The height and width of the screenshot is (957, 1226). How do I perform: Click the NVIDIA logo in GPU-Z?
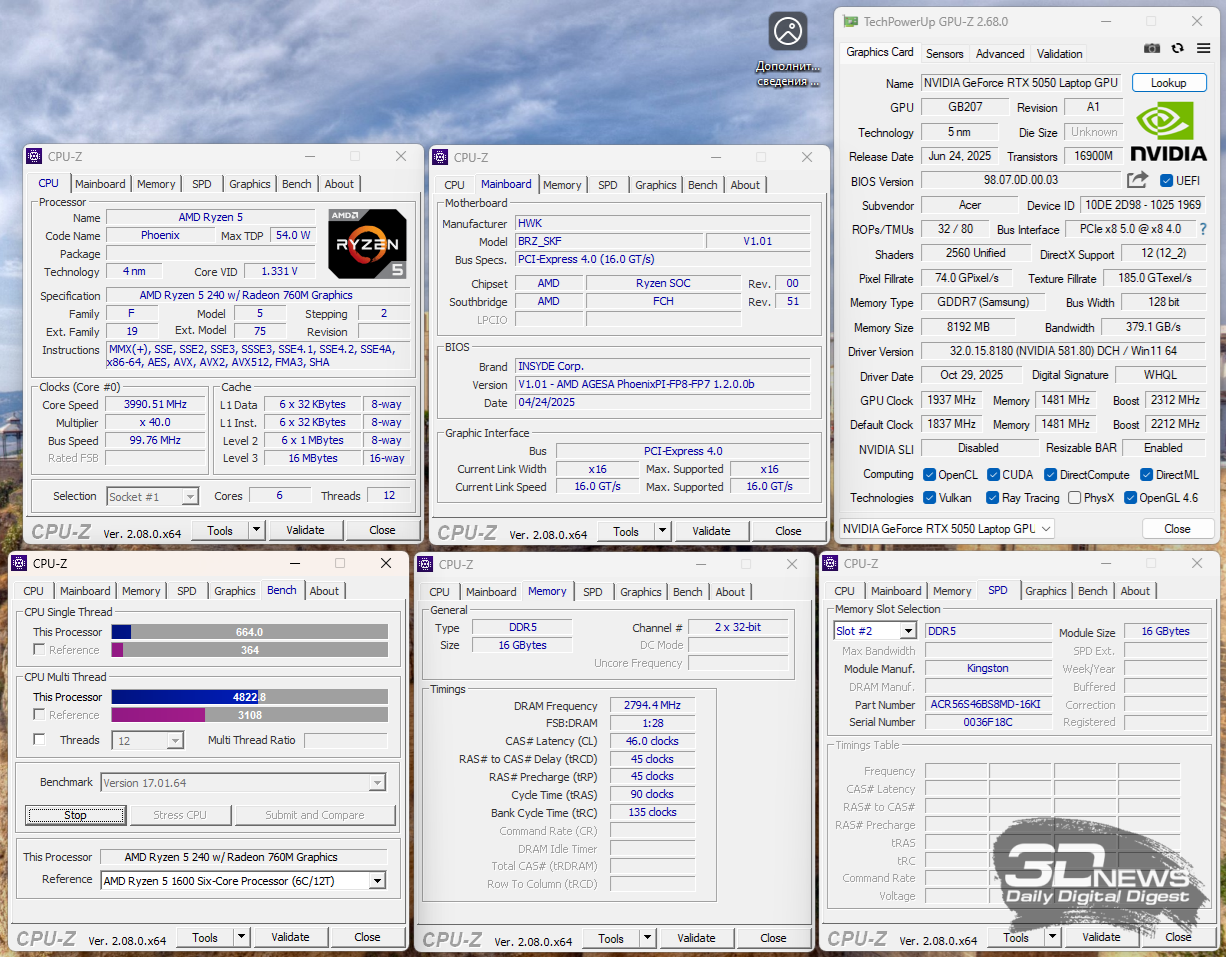tap(1167, 131)
